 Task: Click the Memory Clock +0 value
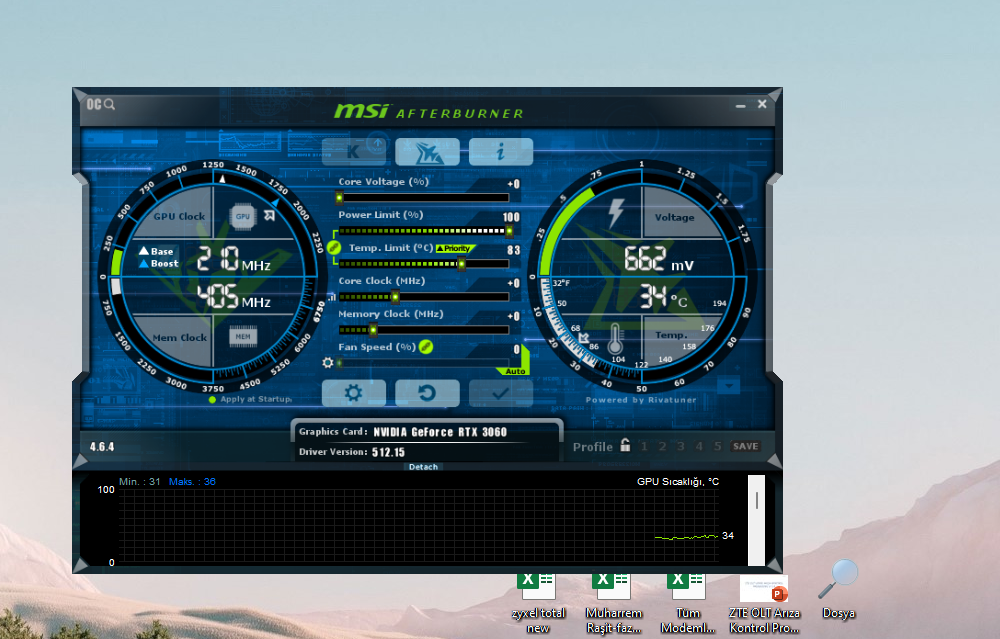[513, 316]
